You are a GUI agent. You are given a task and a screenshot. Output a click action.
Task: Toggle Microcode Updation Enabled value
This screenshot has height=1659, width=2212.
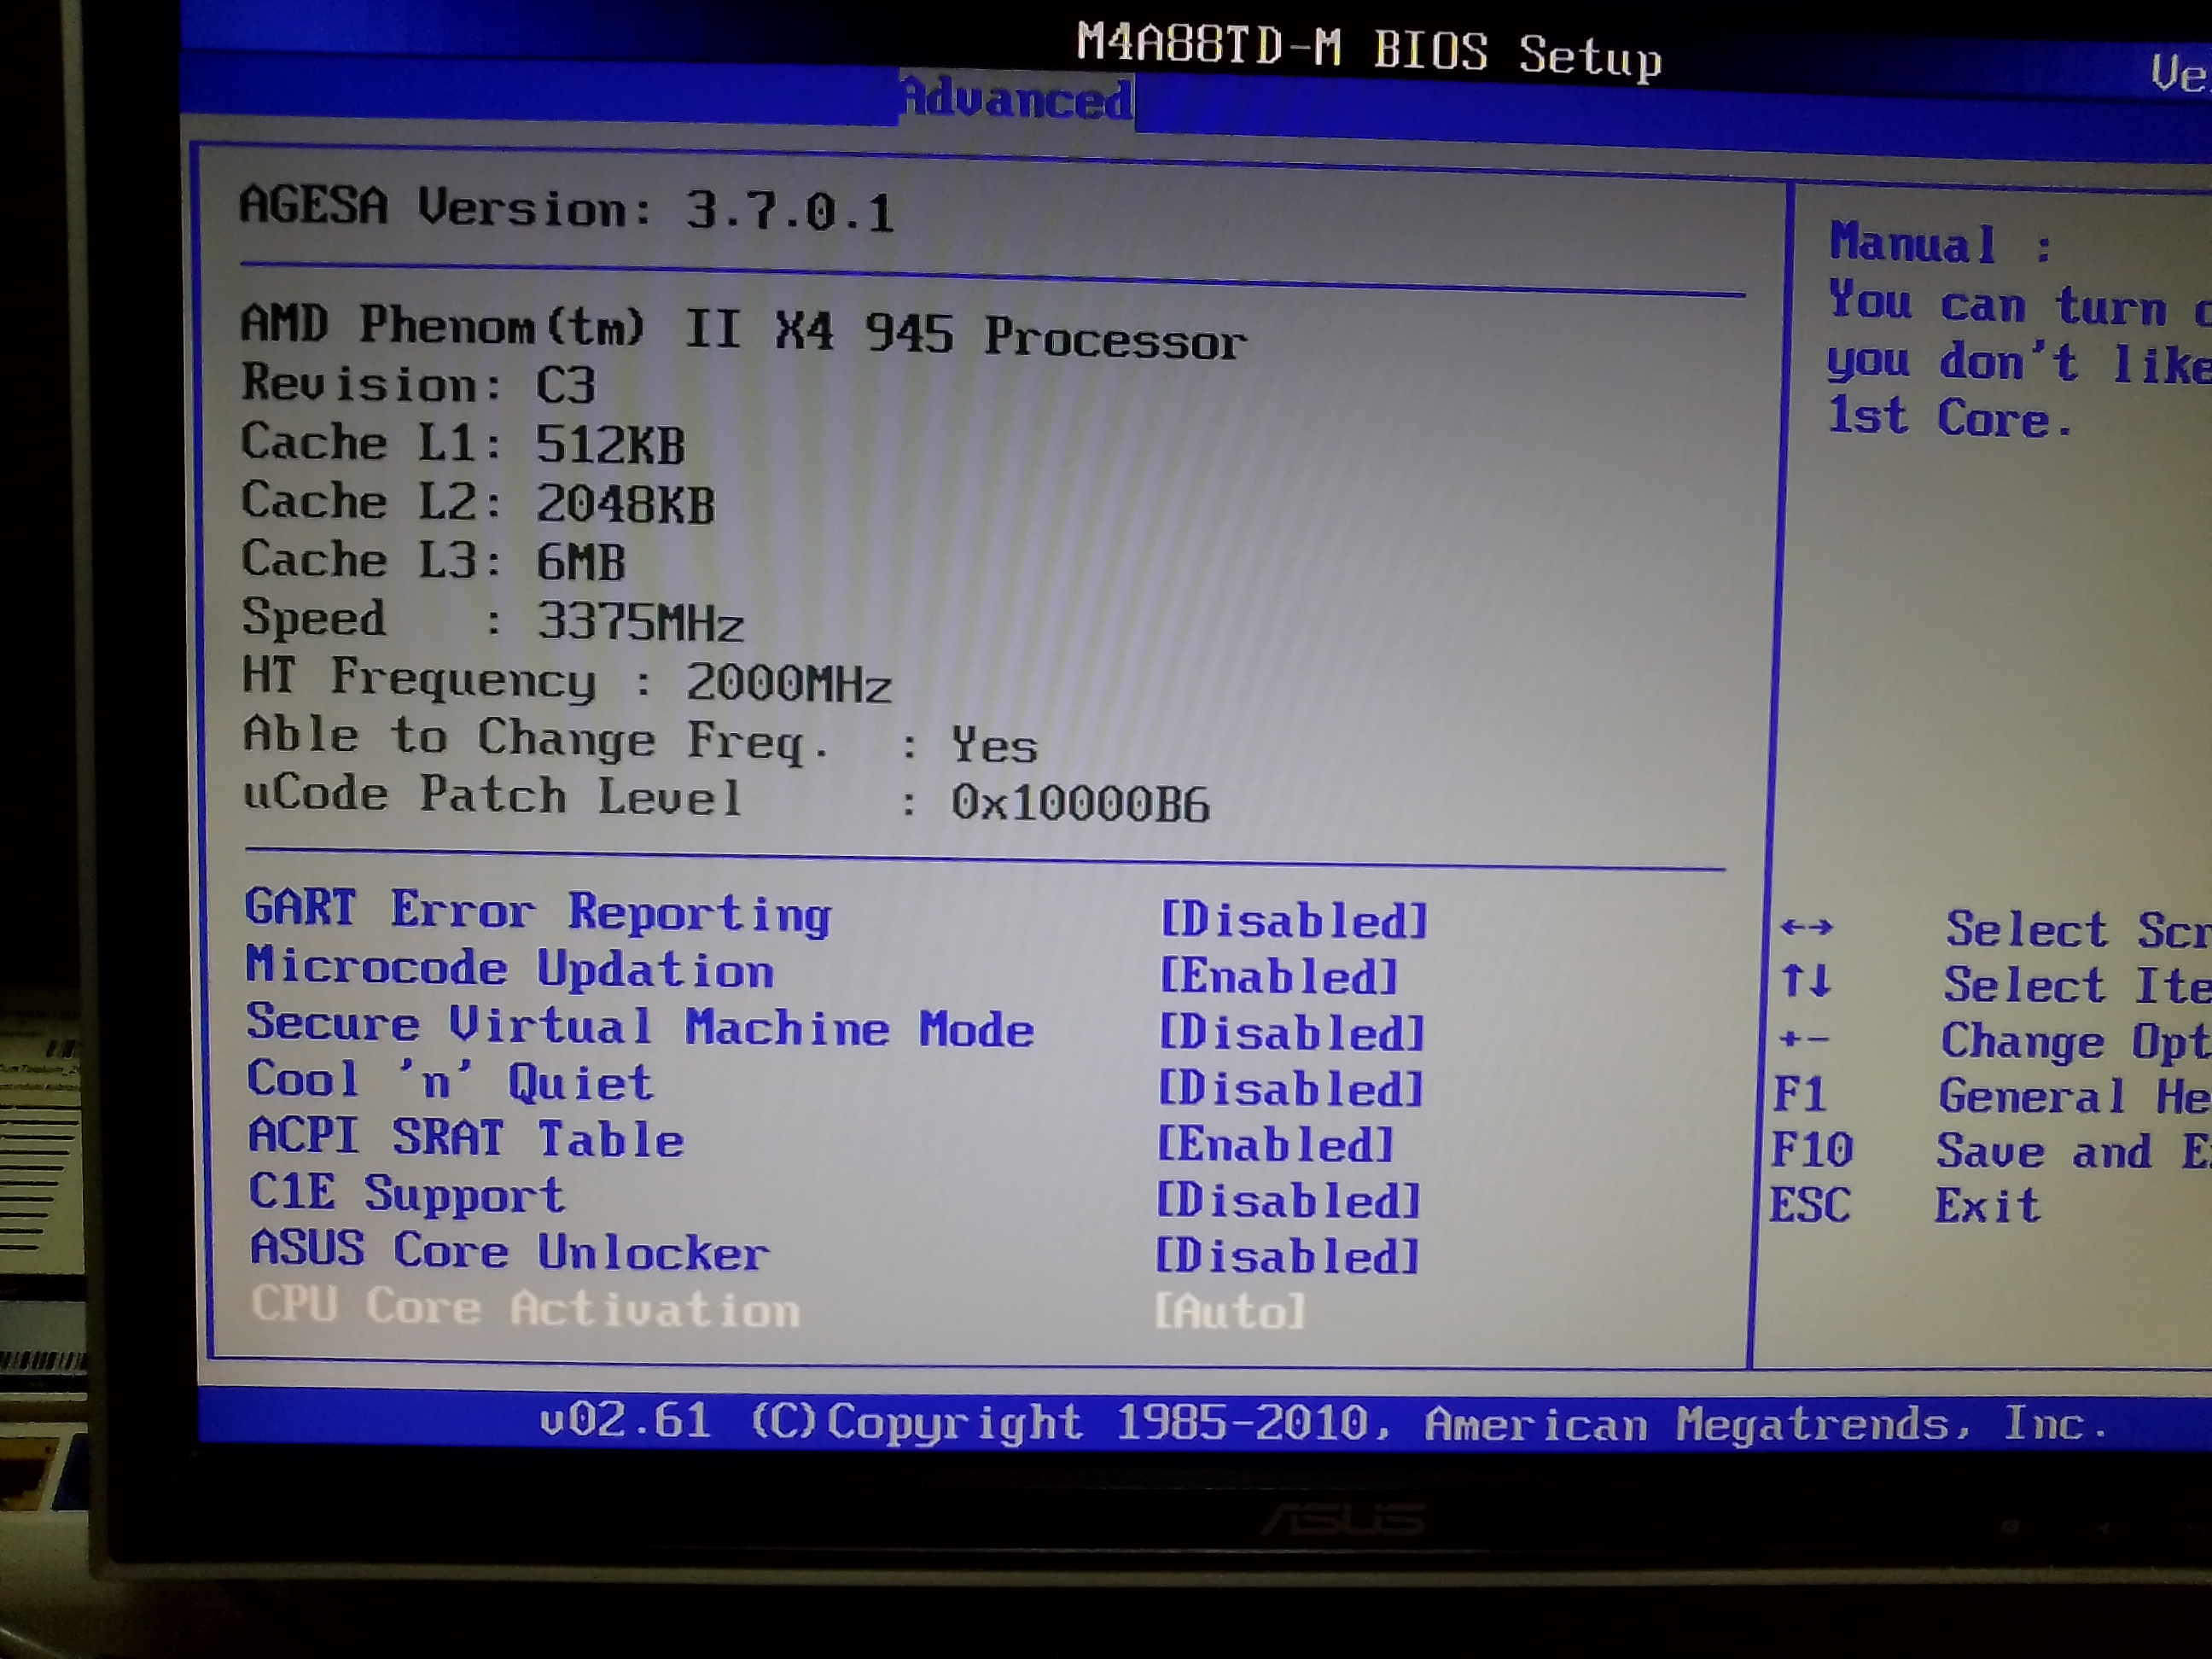(x=1279, y=976)
